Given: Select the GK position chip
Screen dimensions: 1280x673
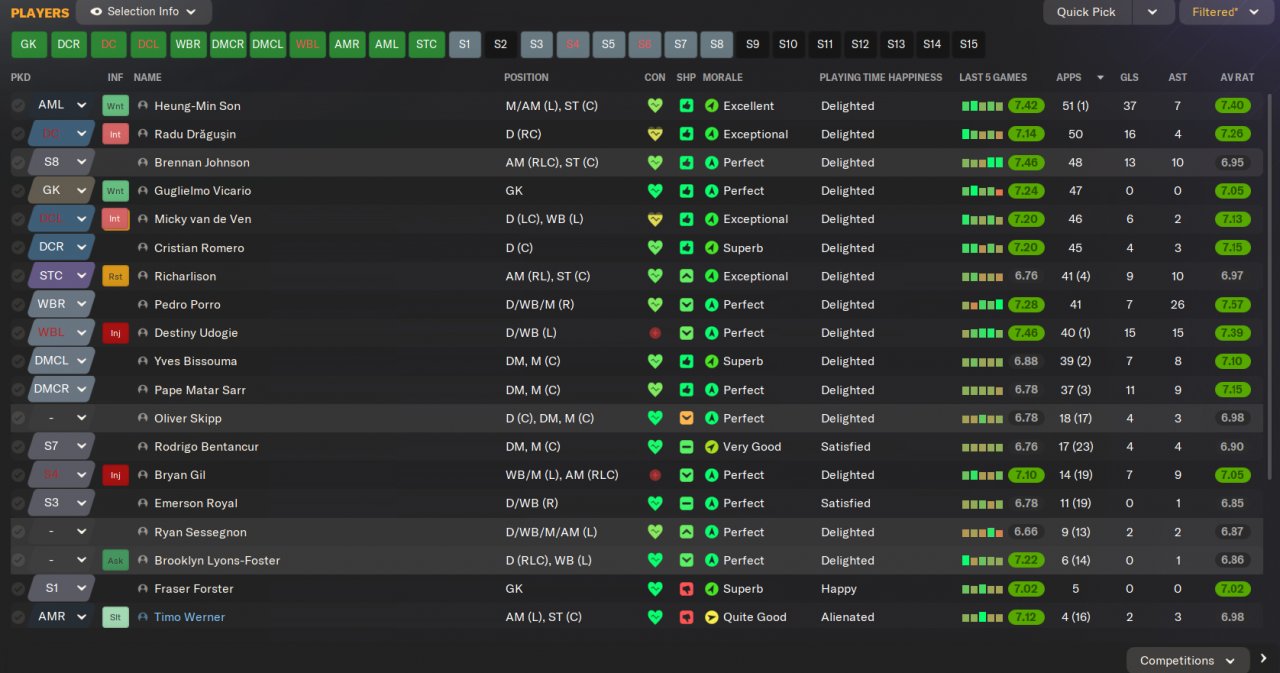Looking at the screenshot, I should coord(28,44).
